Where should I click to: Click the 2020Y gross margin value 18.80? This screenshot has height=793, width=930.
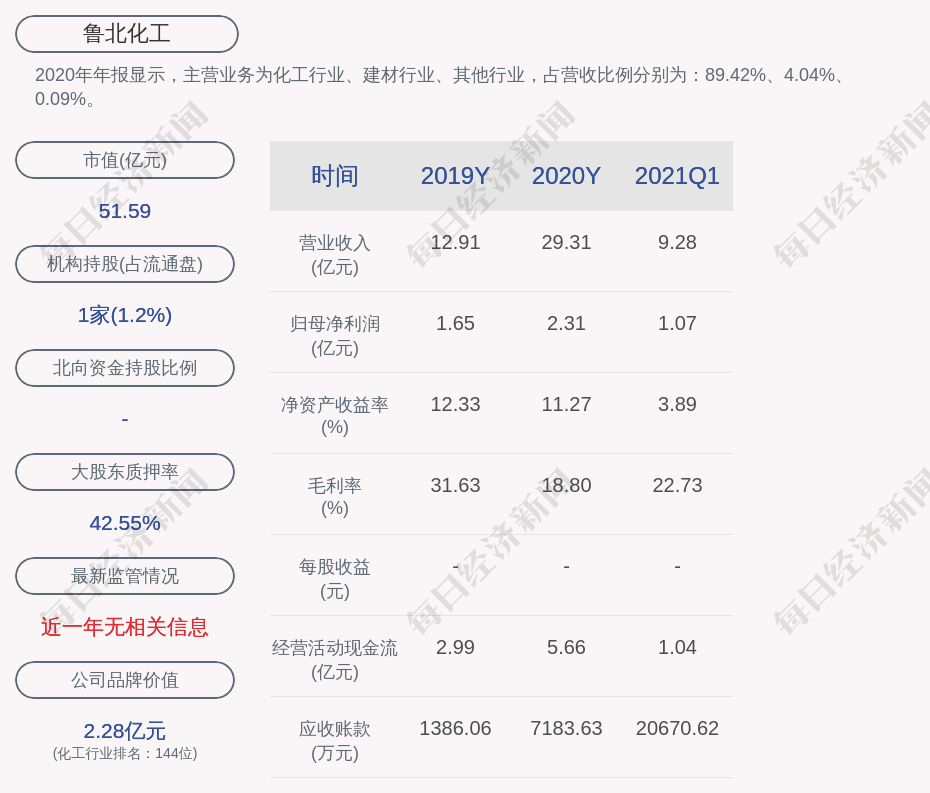point(566,485)
